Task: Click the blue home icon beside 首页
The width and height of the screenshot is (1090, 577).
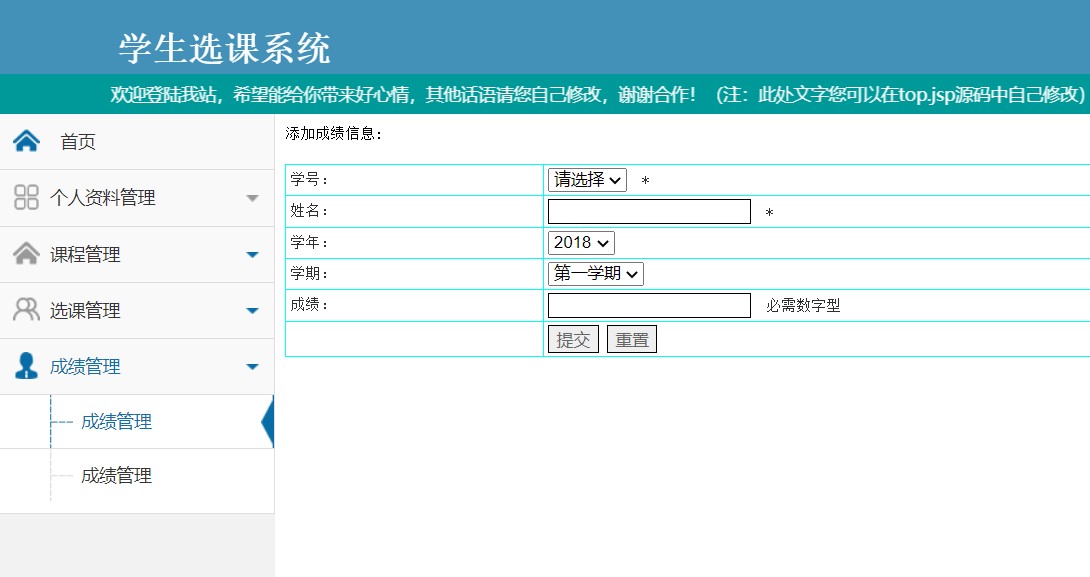Action: (26, 141)
